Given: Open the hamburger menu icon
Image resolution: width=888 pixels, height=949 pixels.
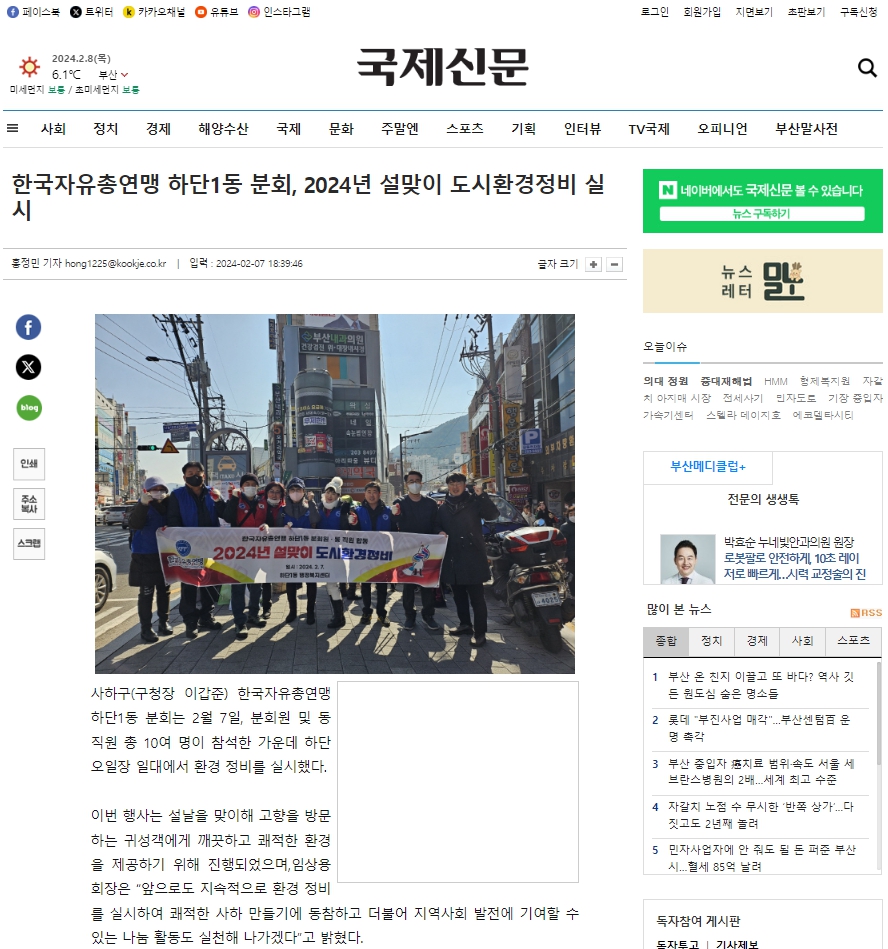Looking at the screenshot, I should tap(12, 128).
